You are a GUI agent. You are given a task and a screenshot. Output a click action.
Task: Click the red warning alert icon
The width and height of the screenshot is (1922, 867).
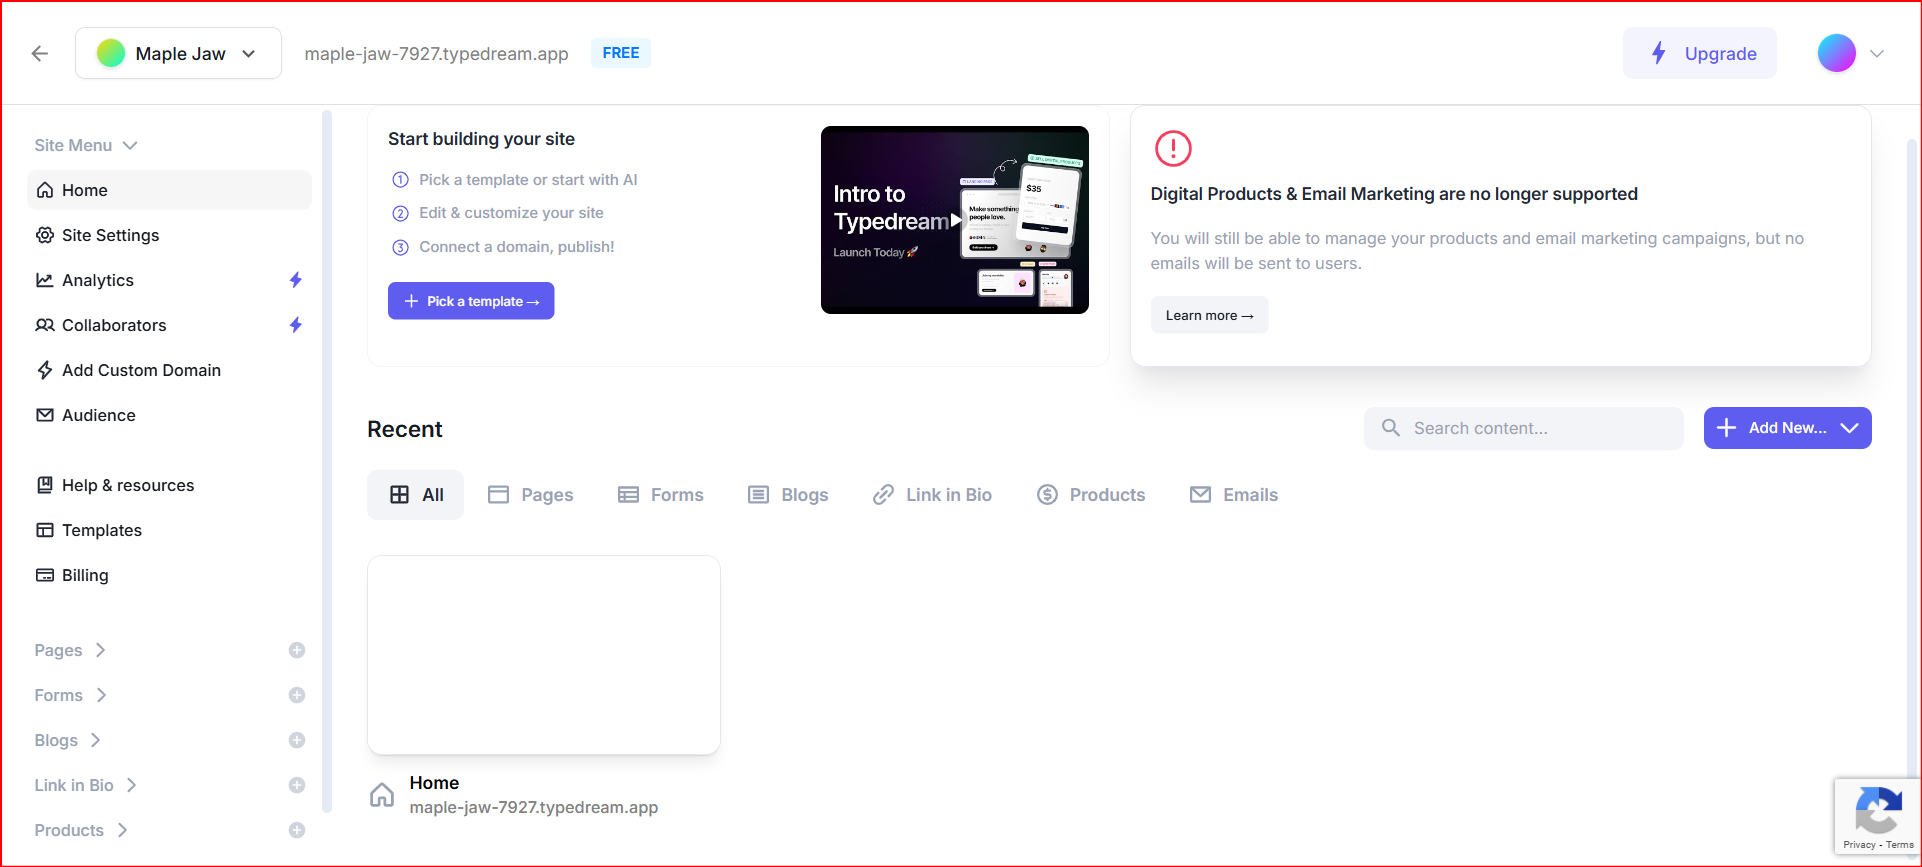[1173, 148]
